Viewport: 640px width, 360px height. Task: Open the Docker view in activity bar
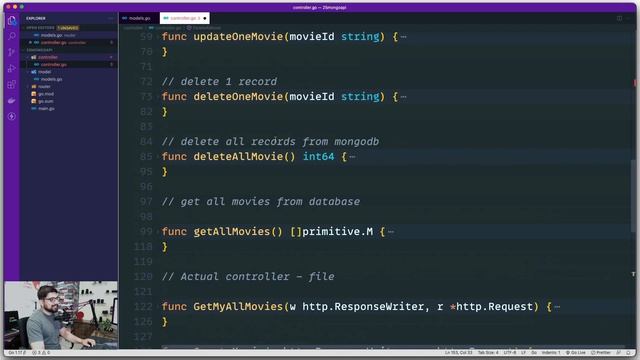(x=12, y=100)
